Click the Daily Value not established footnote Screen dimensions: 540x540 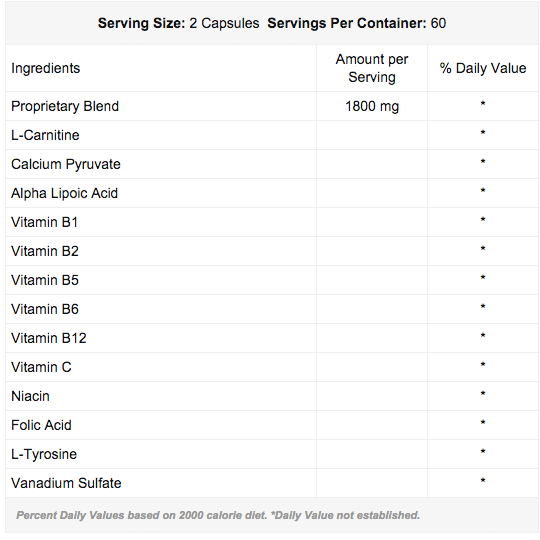345,515
